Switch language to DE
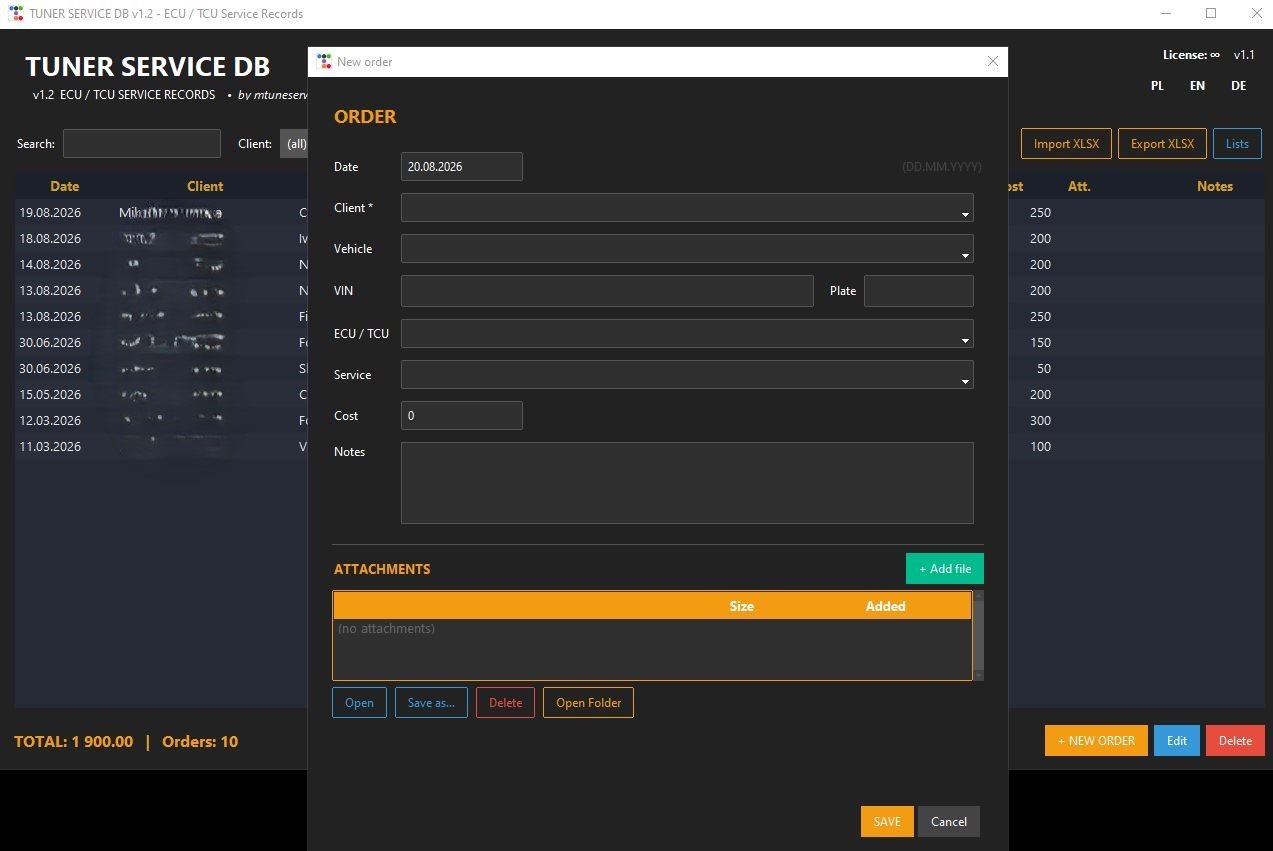The image size is (1273, 851). 1238,86
